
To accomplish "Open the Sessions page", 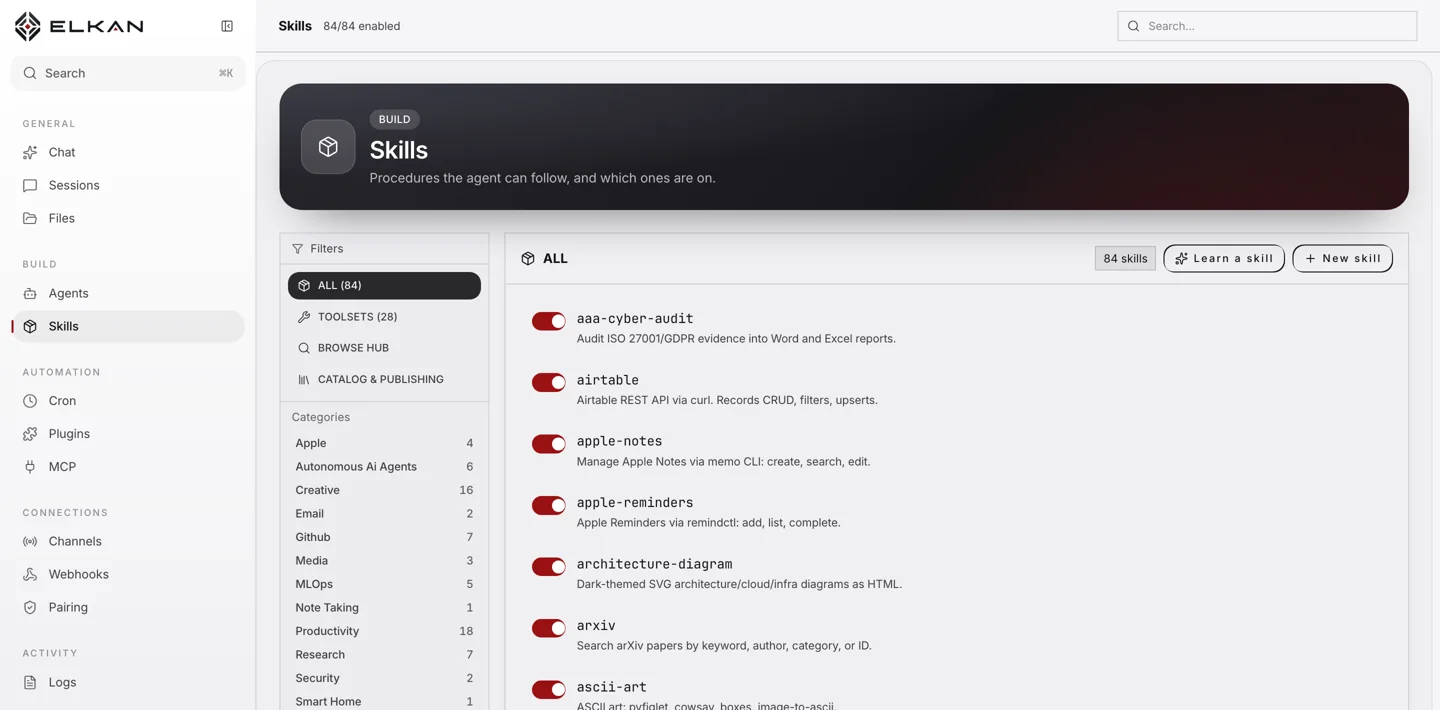I will [128, 185].
